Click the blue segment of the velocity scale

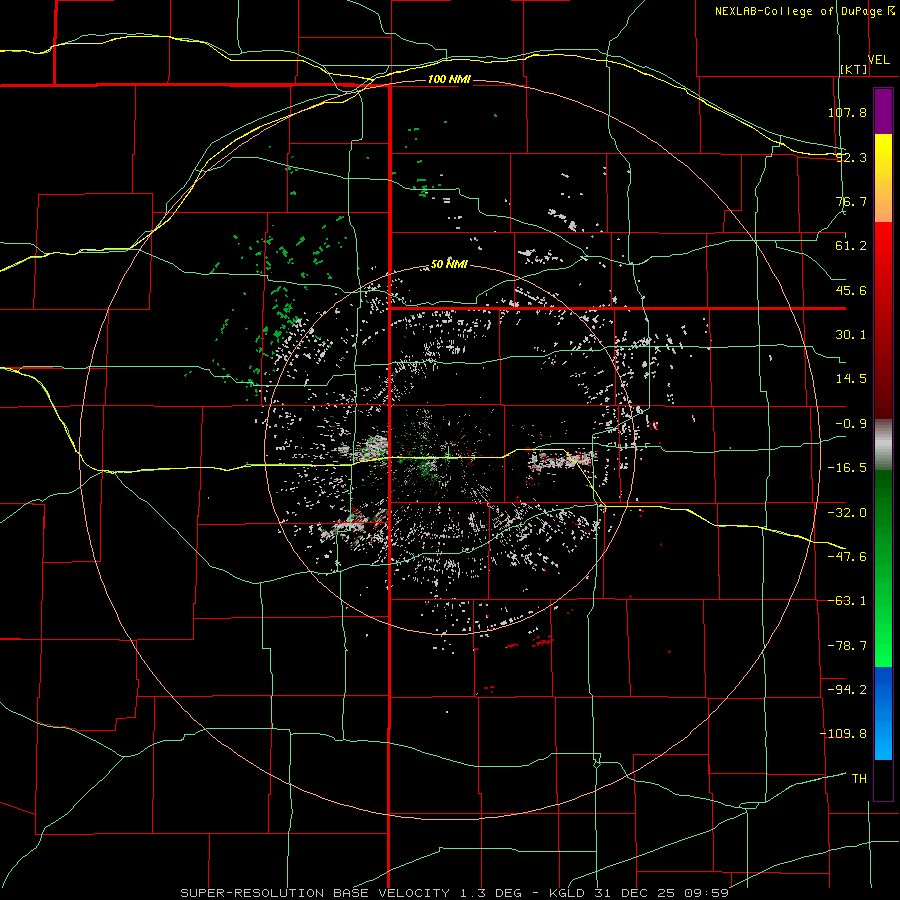pyautogui.click(x=883, y=713)
